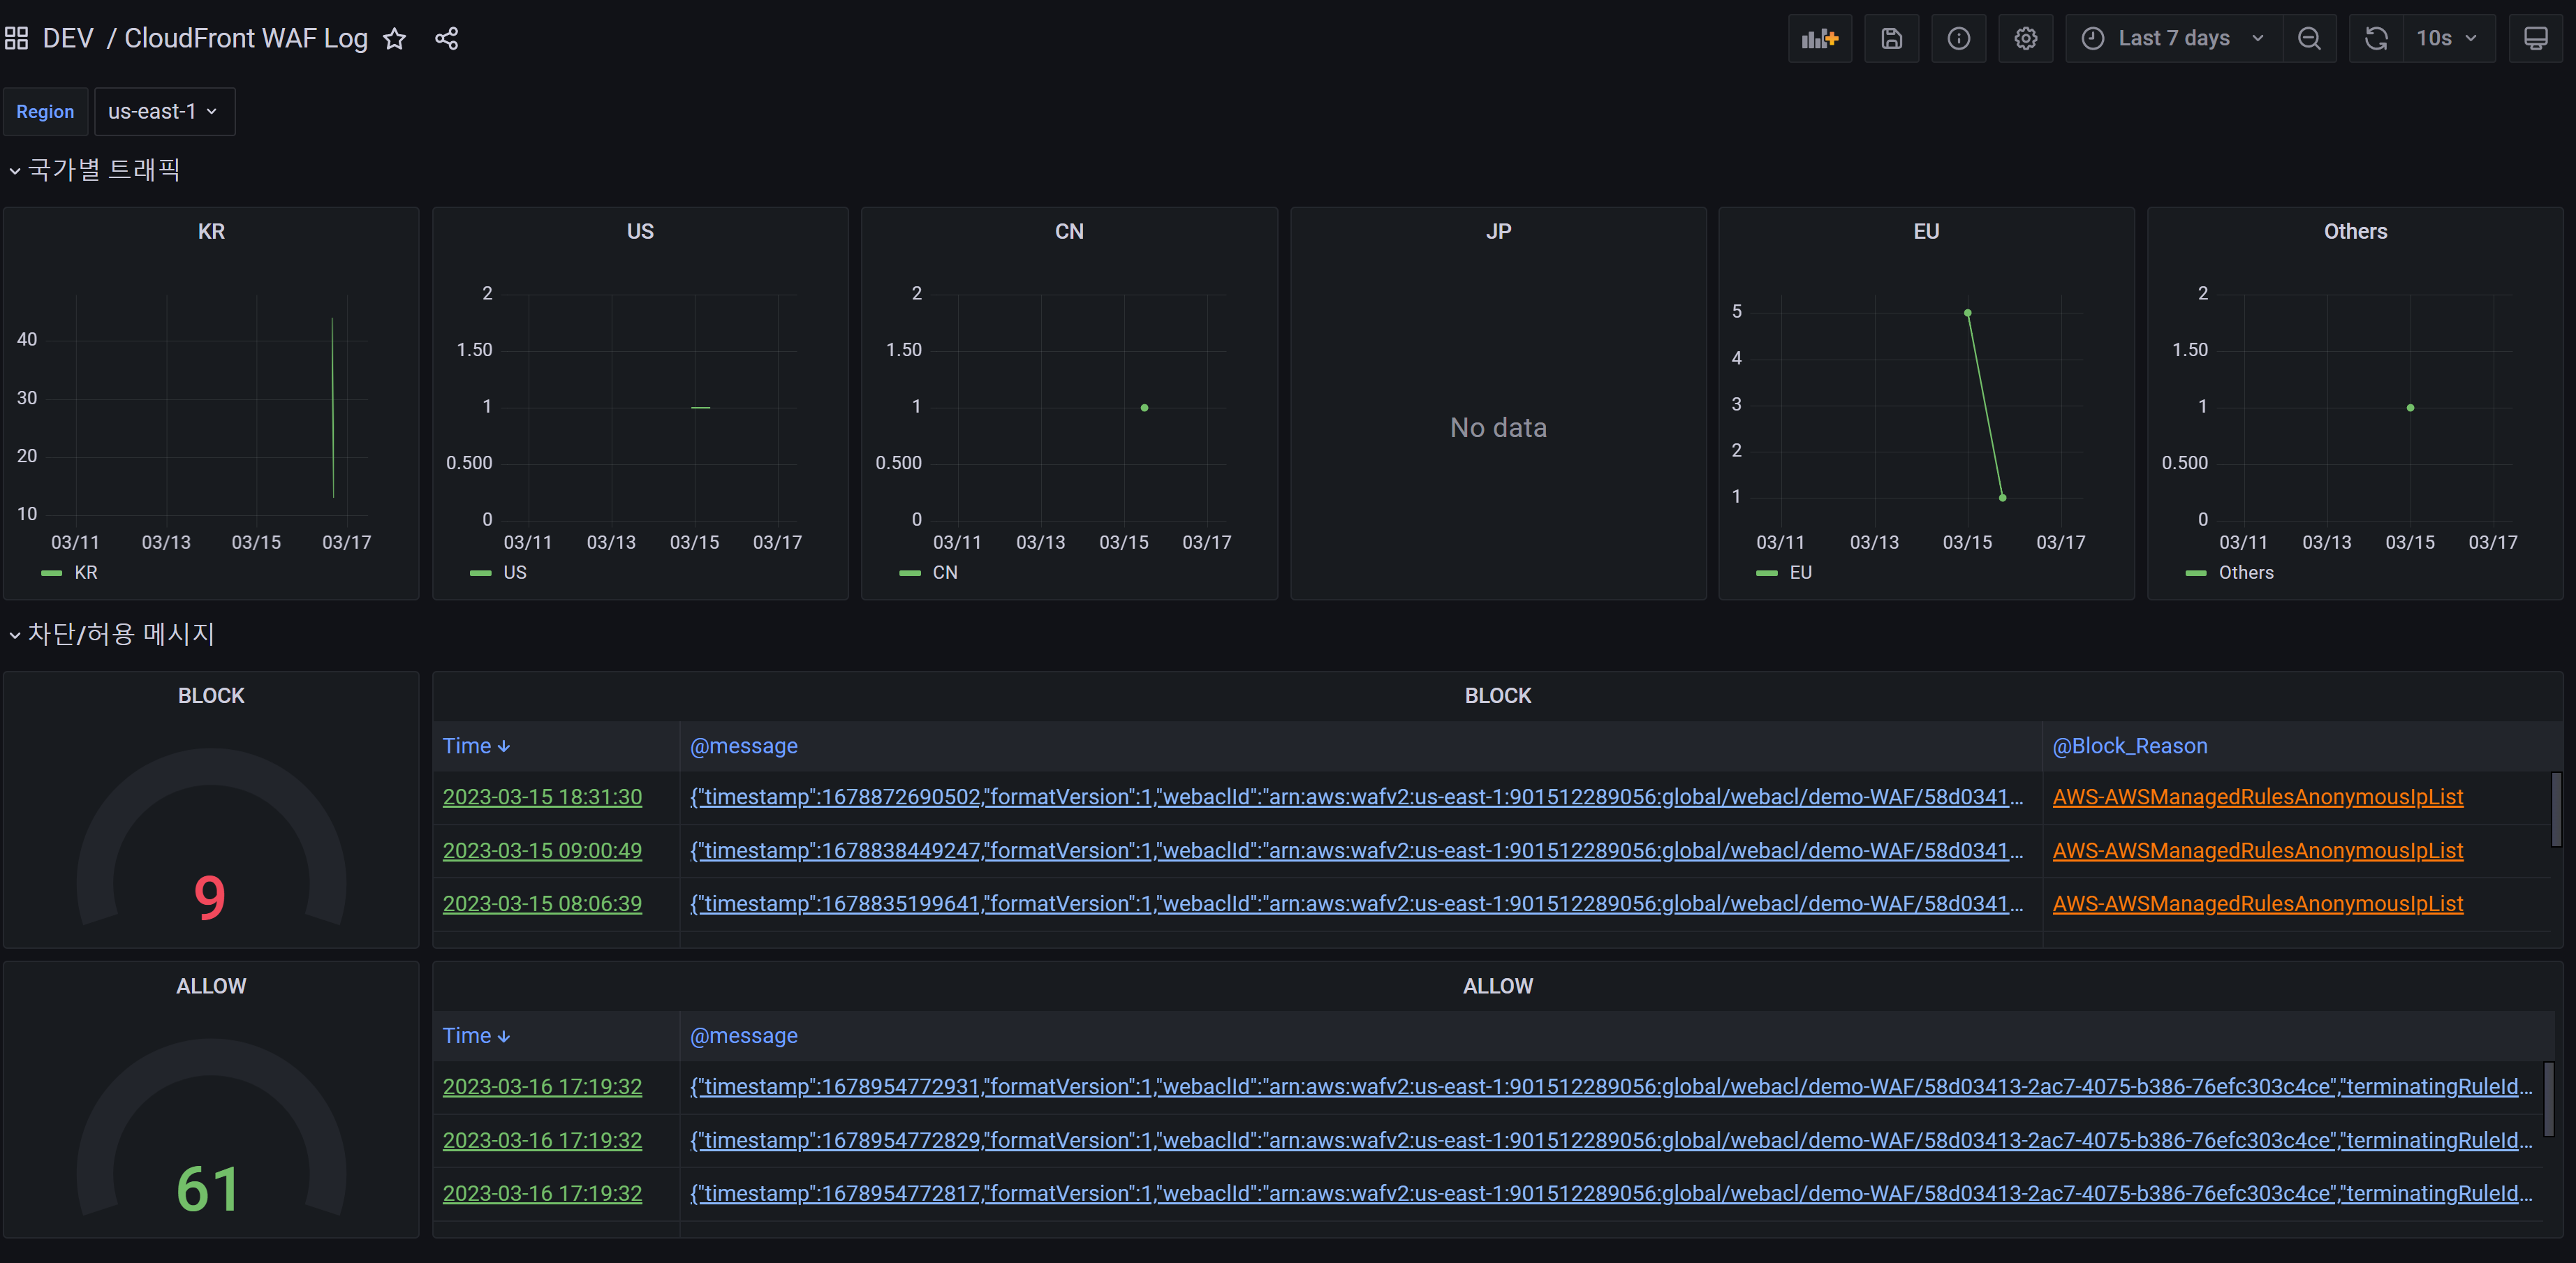
Task: Share the CloudFront WAF Log dashboard
Action: pyautogui.click(x=446, y=38)
